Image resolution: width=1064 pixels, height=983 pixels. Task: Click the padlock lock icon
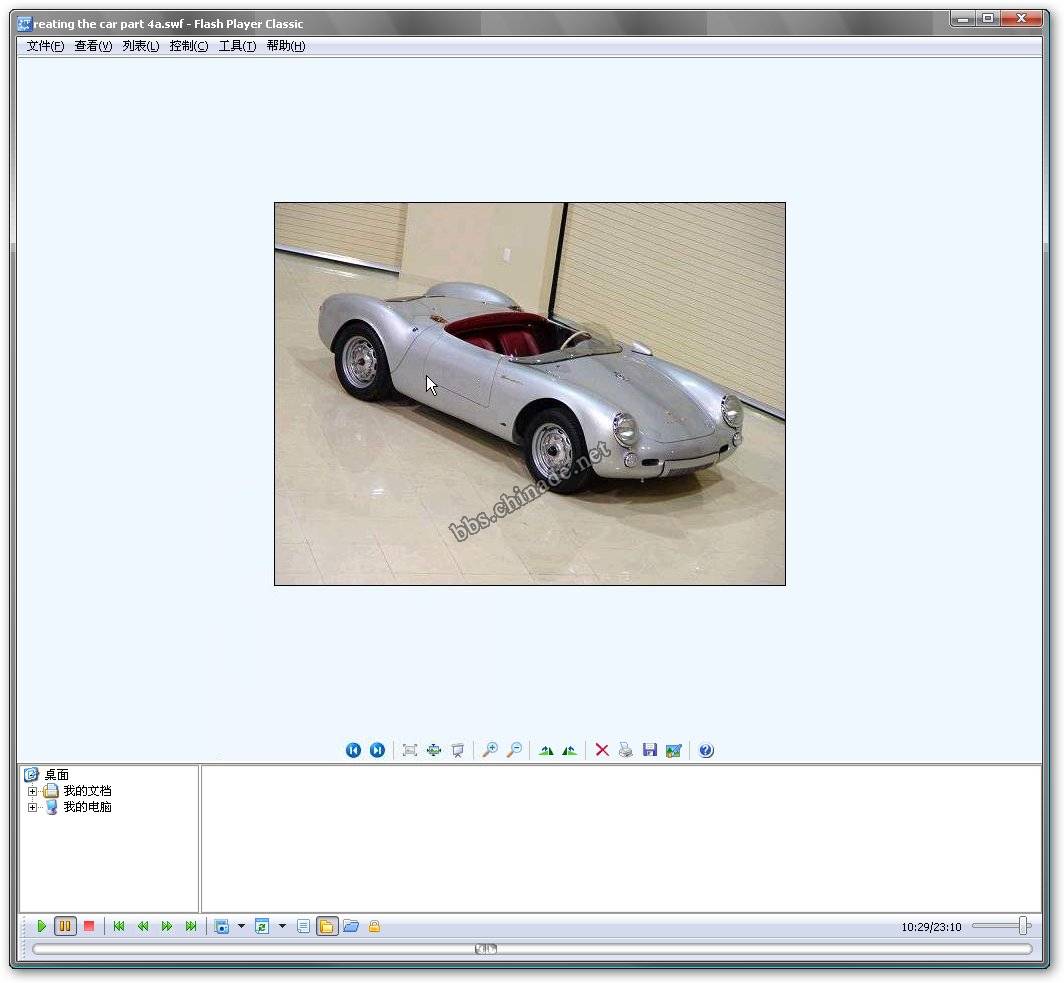point(374,927)
